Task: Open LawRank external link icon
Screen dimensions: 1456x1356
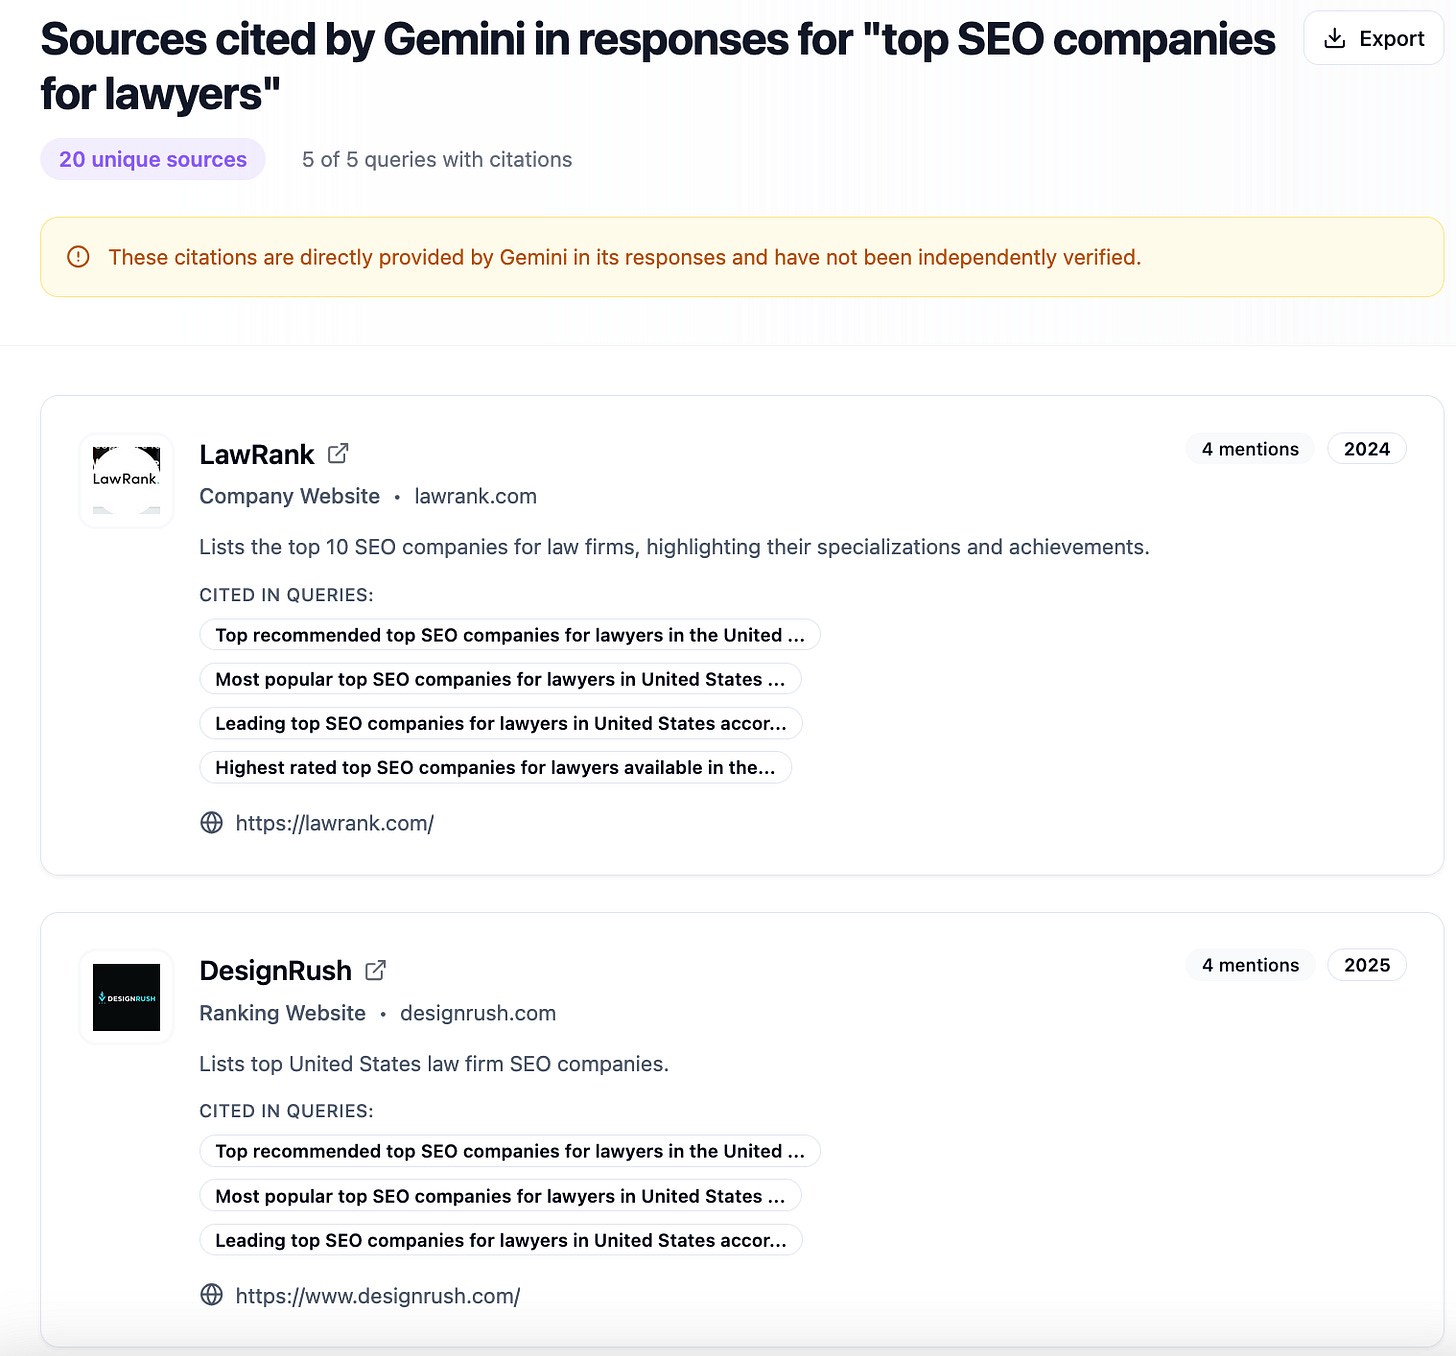Action: click(338, 453)
